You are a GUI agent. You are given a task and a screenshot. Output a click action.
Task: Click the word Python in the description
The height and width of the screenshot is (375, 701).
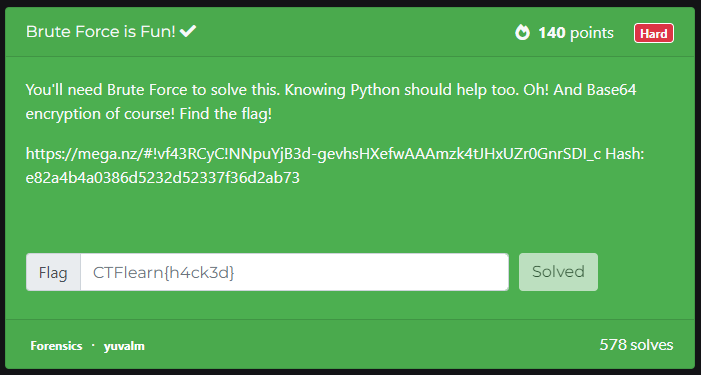click(375, 90)
